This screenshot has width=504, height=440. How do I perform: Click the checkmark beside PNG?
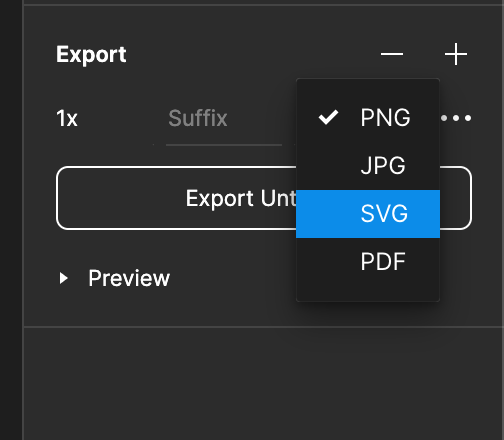click(328, 117)
